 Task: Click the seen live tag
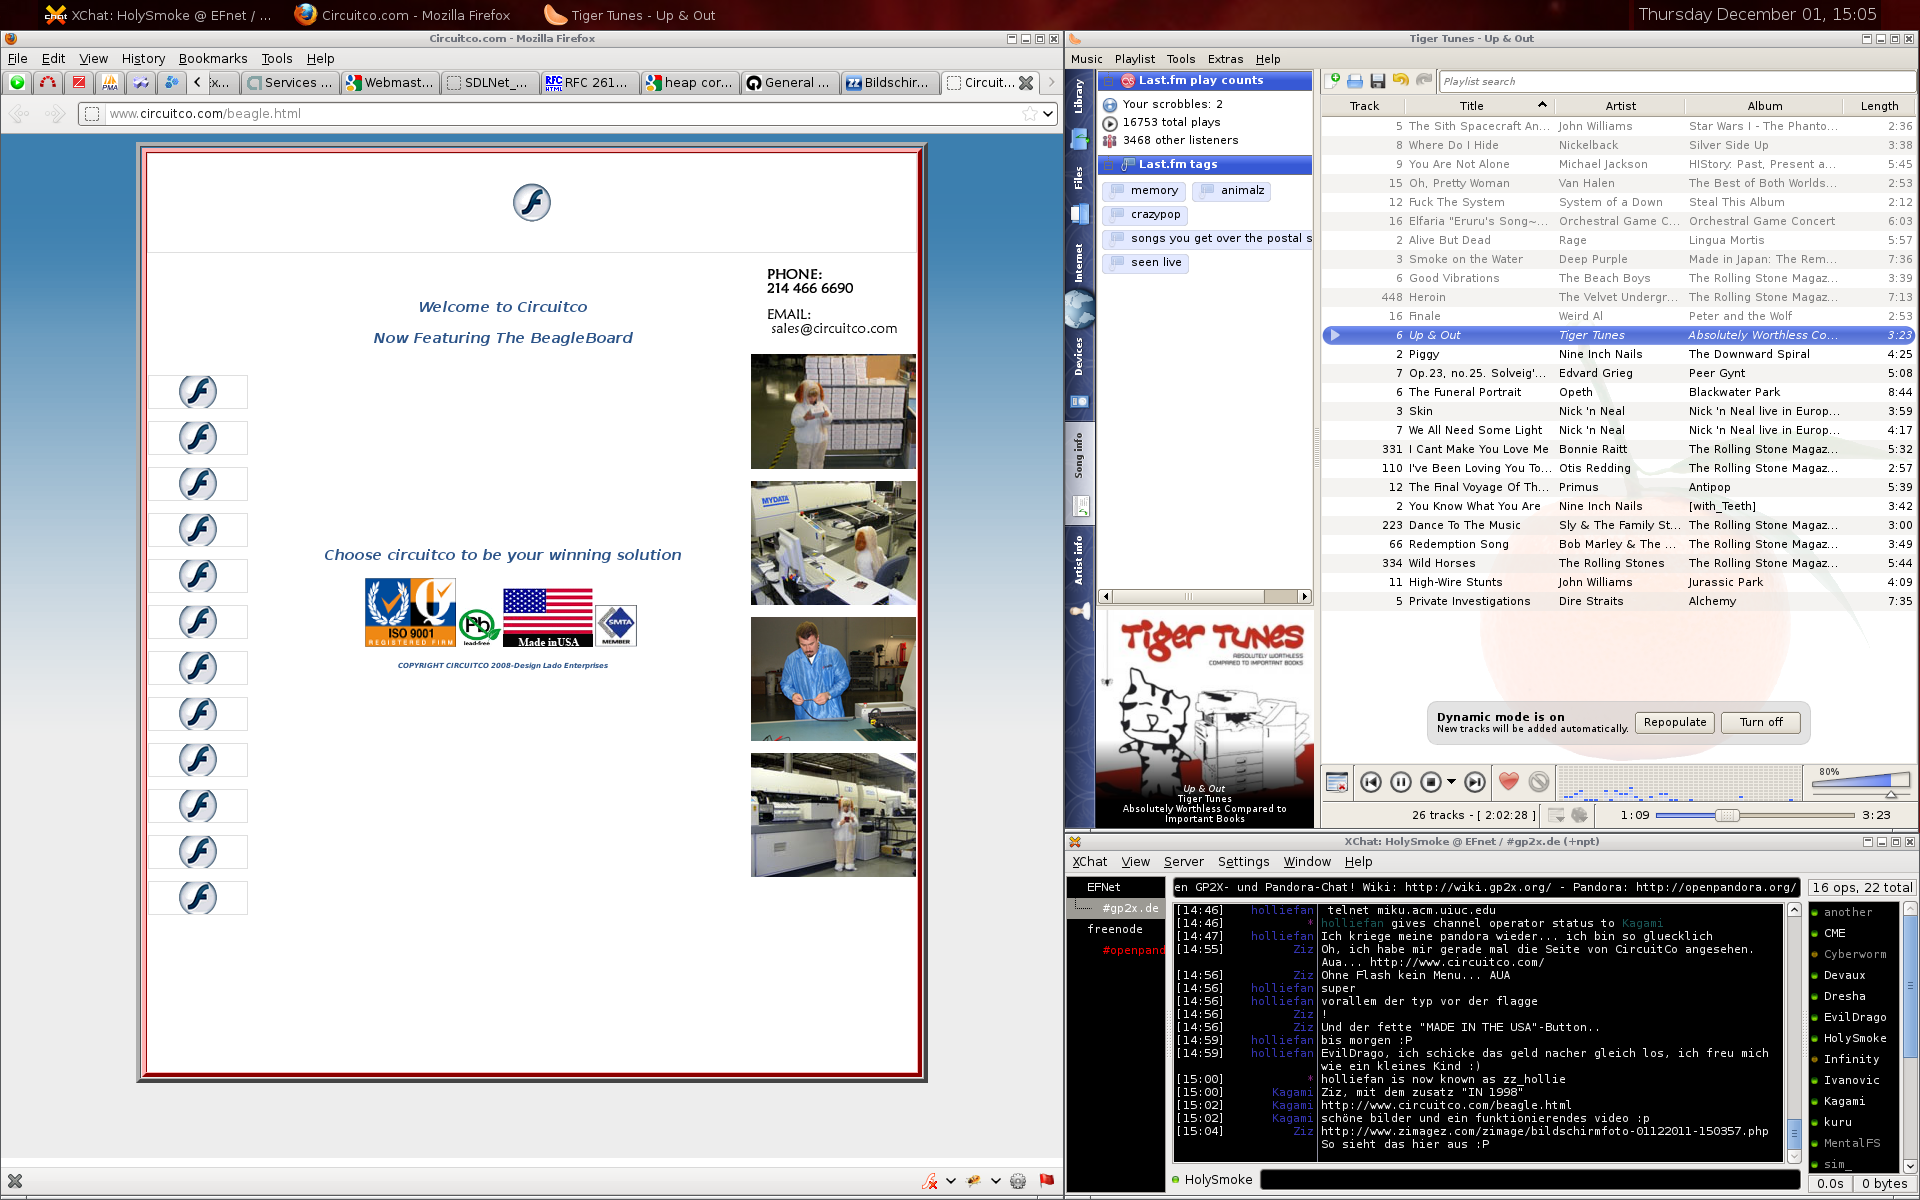[1145, 263]
